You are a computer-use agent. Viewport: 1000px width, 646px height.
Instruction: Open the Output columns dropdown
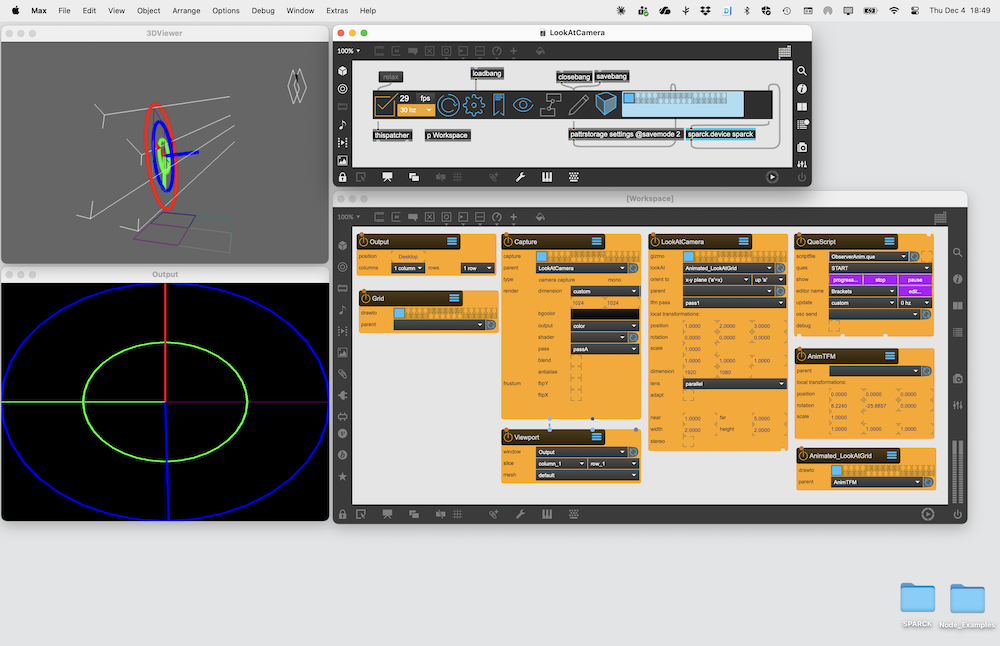coord(408,268)
